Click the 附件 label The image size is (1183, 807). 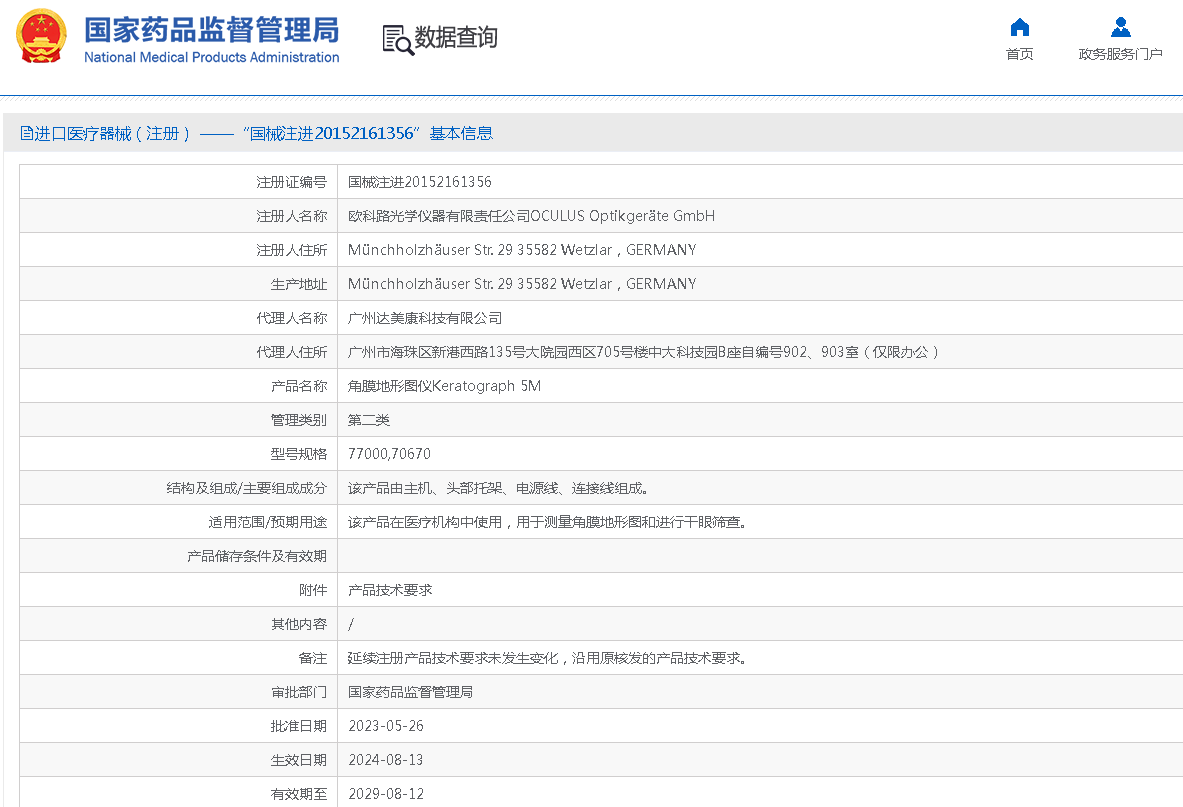313,590
